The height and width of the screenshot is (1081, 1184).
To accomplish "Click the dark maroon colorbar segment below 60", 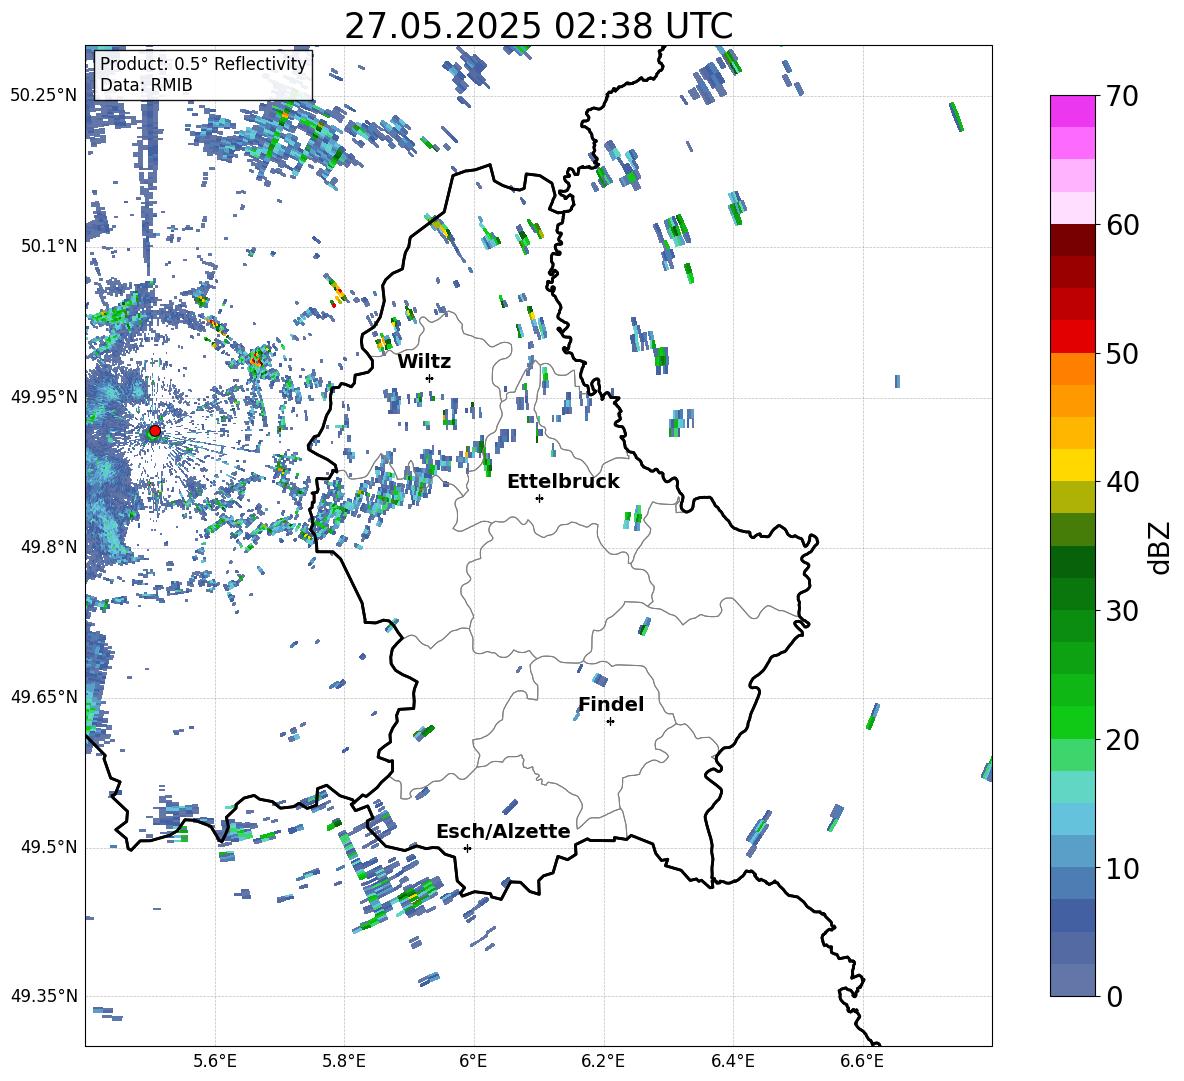I will [x=1073, y=240].
